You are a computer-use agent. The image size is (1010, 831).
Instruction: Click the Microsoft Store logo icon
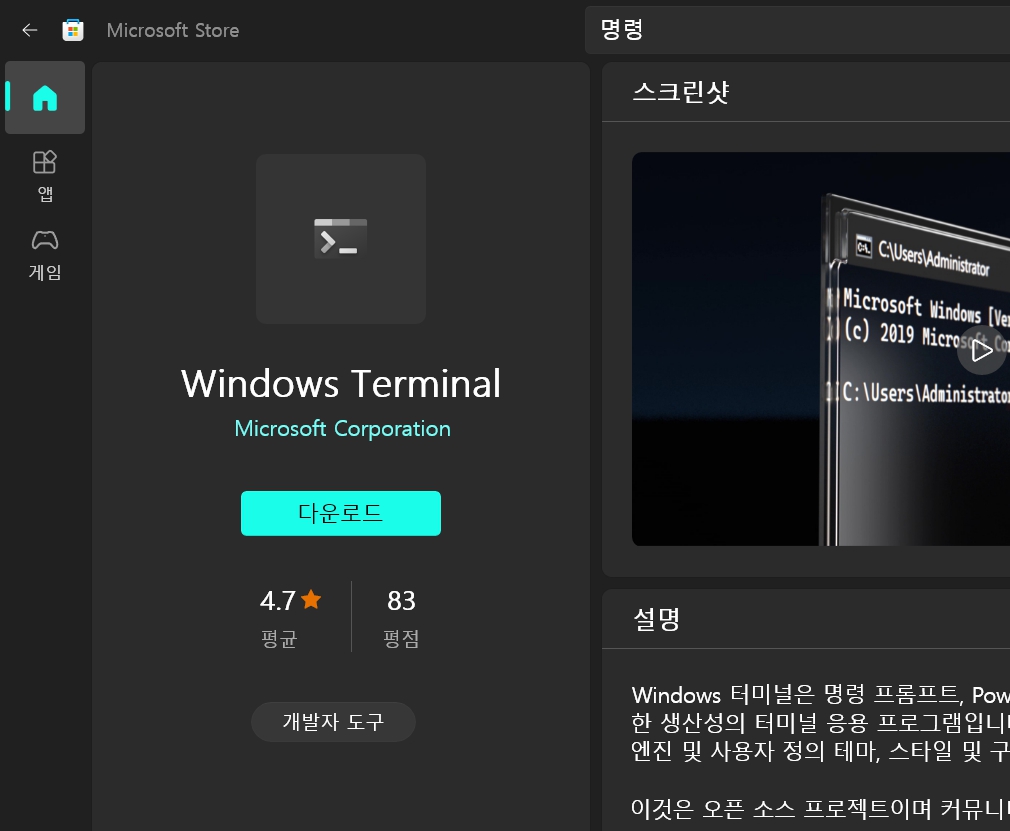coord(73,30)
